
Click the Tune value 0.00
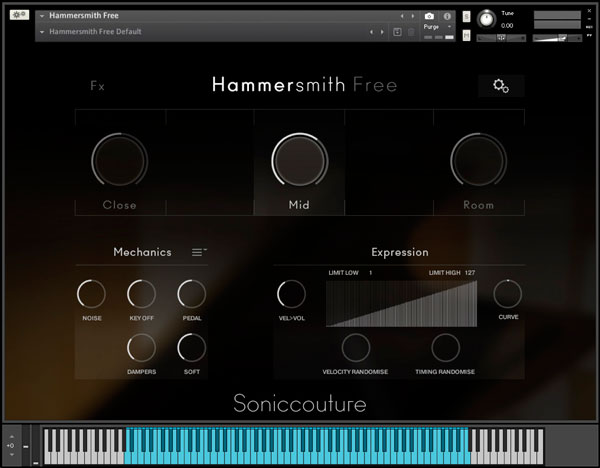(x=507, y=26)
